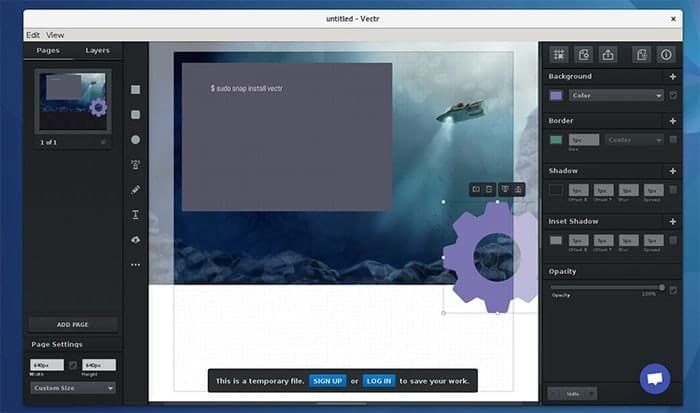
Task: Expand the Custom Size page dropdown
Action: (73, 388)
